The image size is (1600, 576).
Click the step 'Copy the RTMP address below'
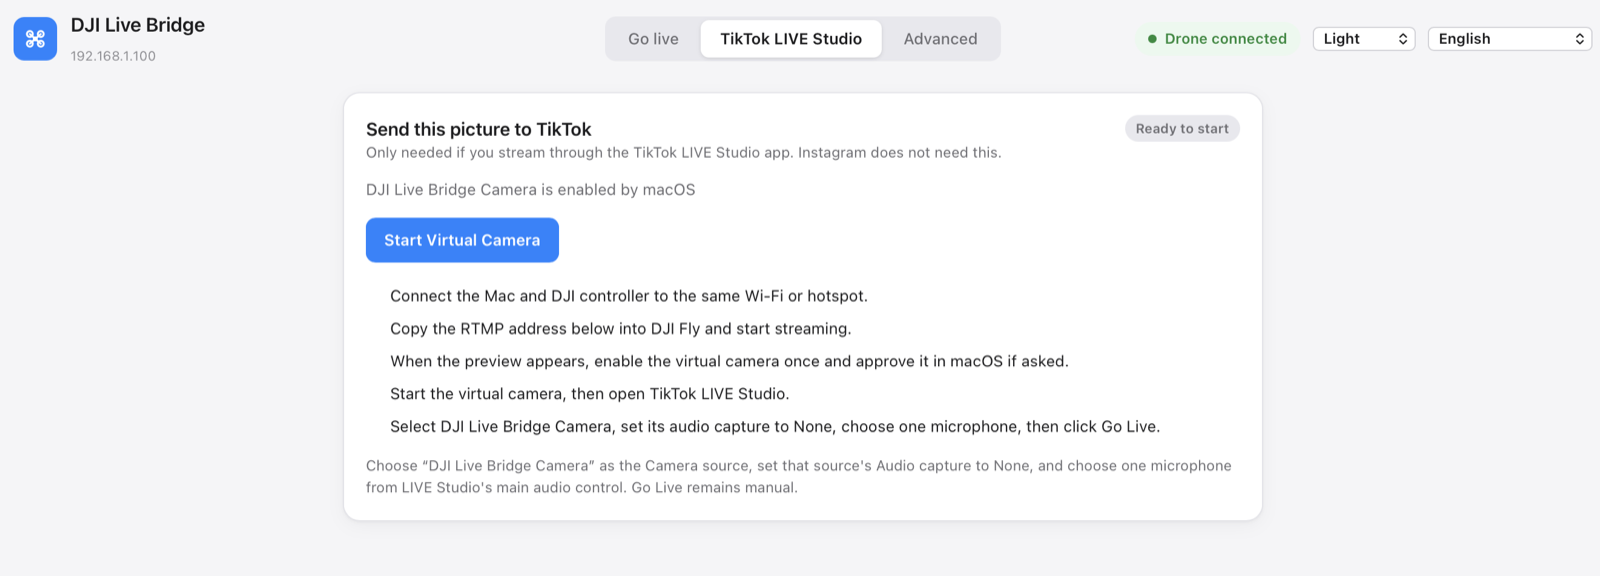(x=621, y=329)
